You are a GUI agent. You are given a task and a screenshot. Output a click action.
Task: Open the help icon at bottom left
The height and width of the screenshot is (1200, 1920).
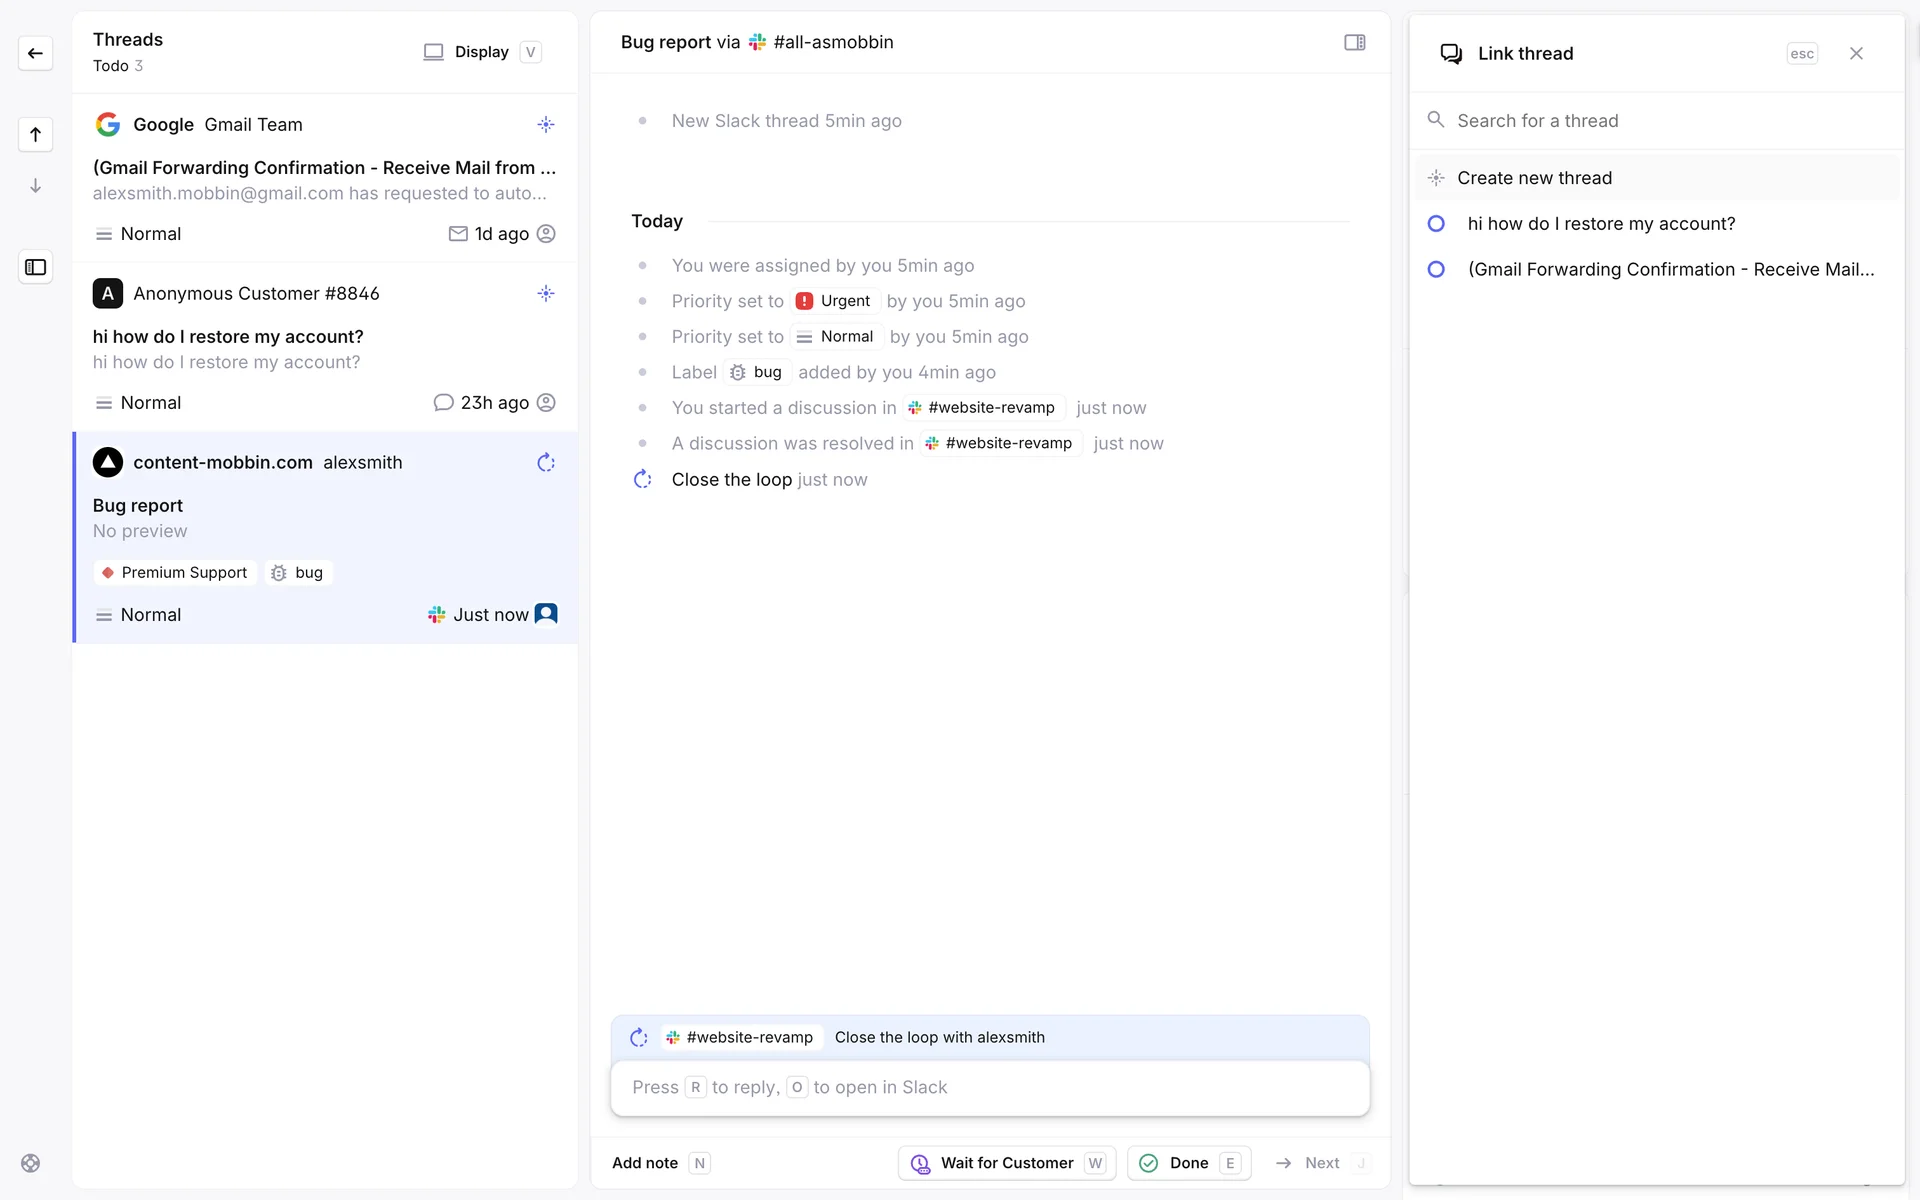31,1163
